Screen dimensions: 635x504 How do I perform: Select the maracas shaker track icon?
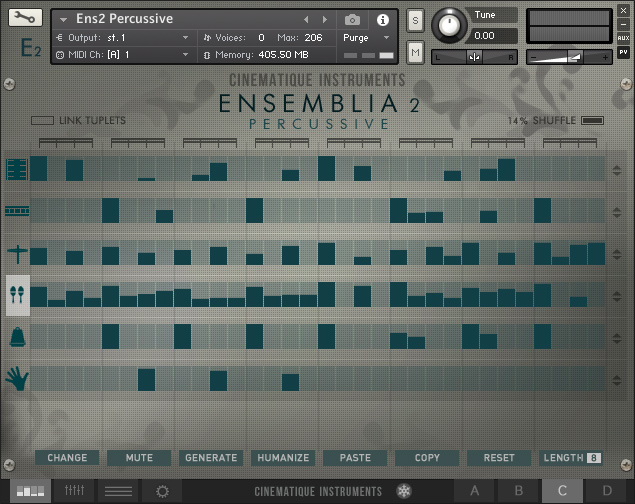(17, 295)
